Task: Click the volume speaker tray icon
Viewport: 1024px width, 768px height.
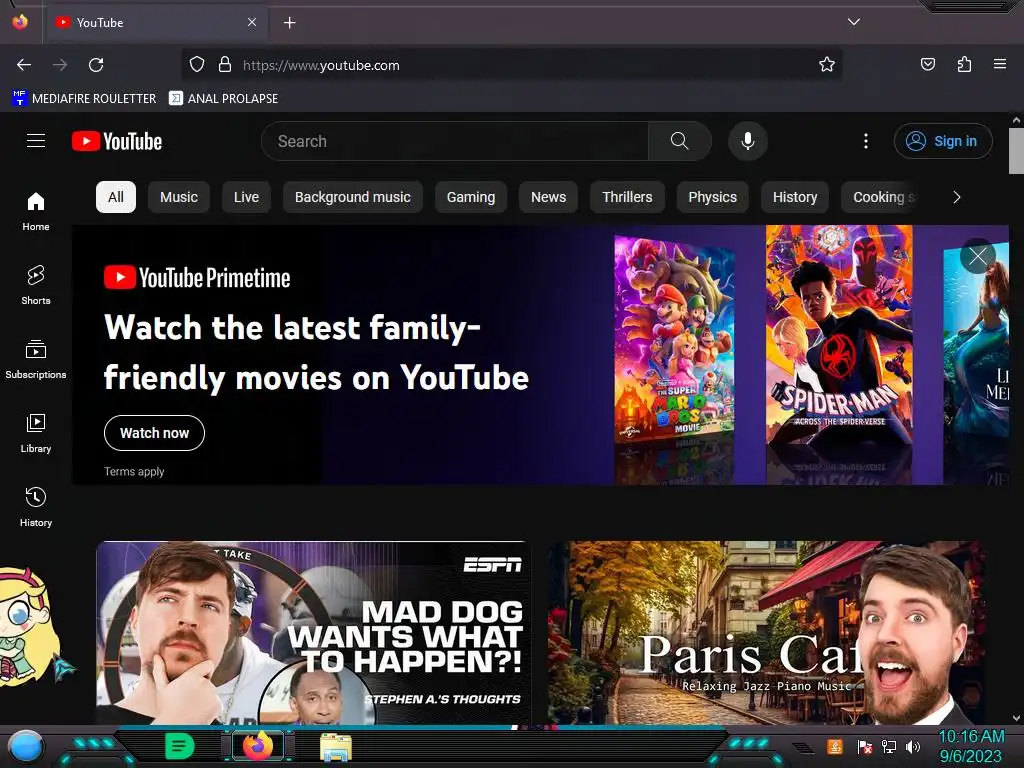Action: click(x=913, y=746)
